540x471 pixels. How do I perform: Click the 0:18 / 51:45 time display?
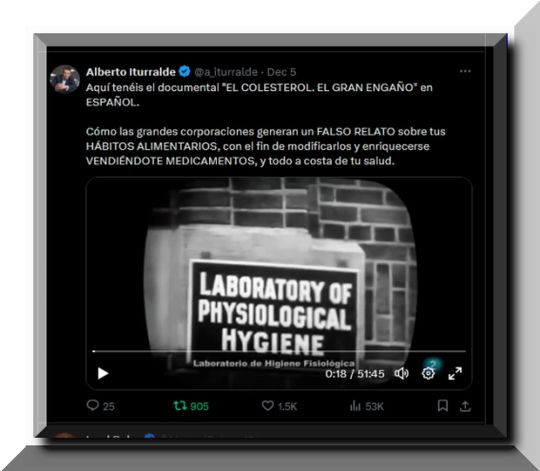(x=355, y=374)
